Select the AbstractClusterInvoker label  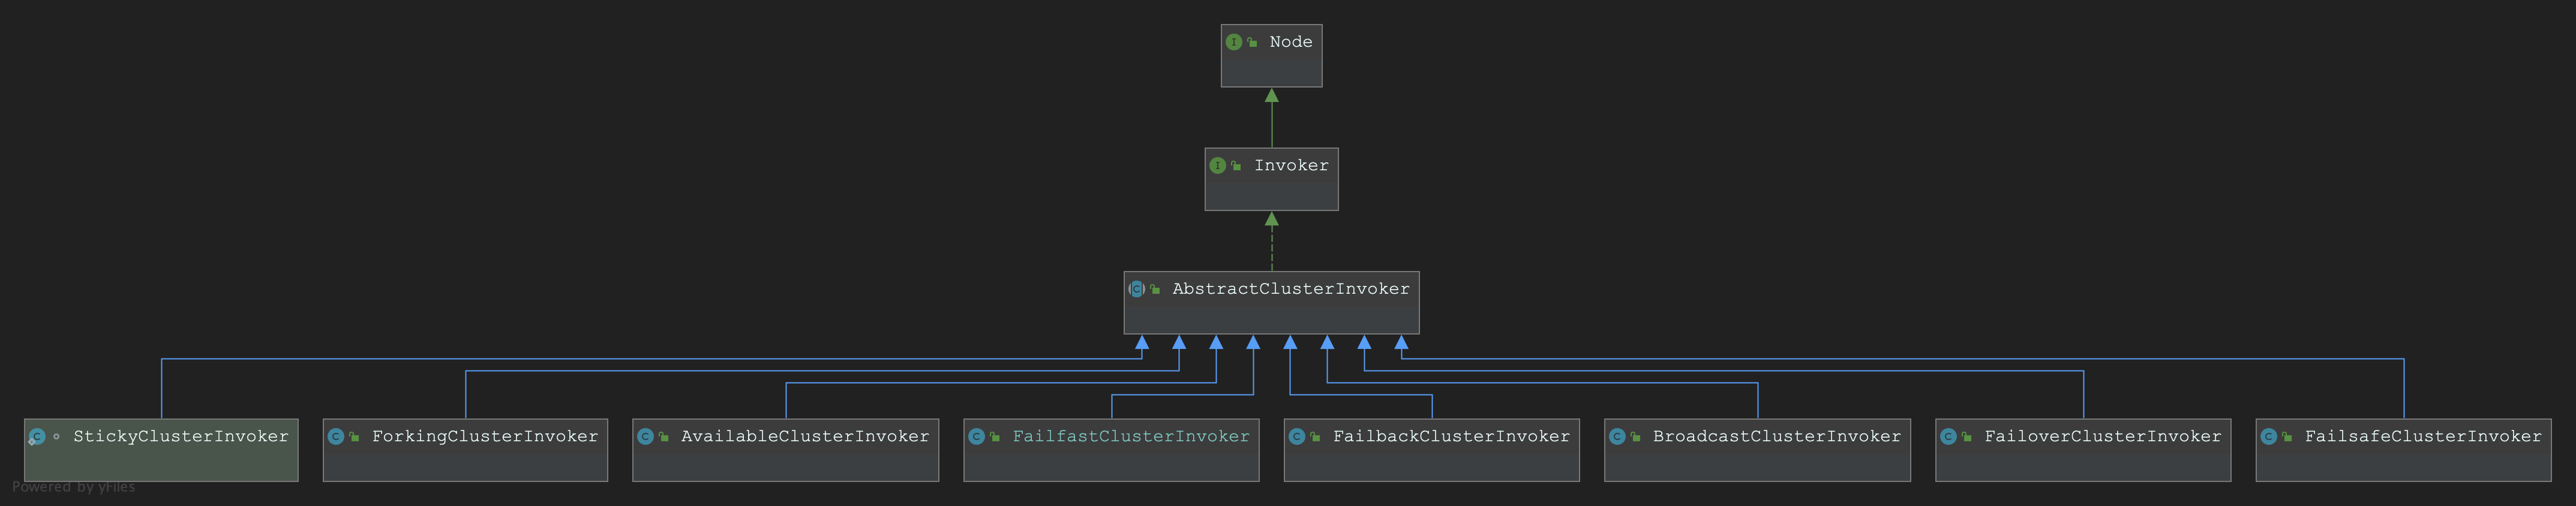(1291, 289)
